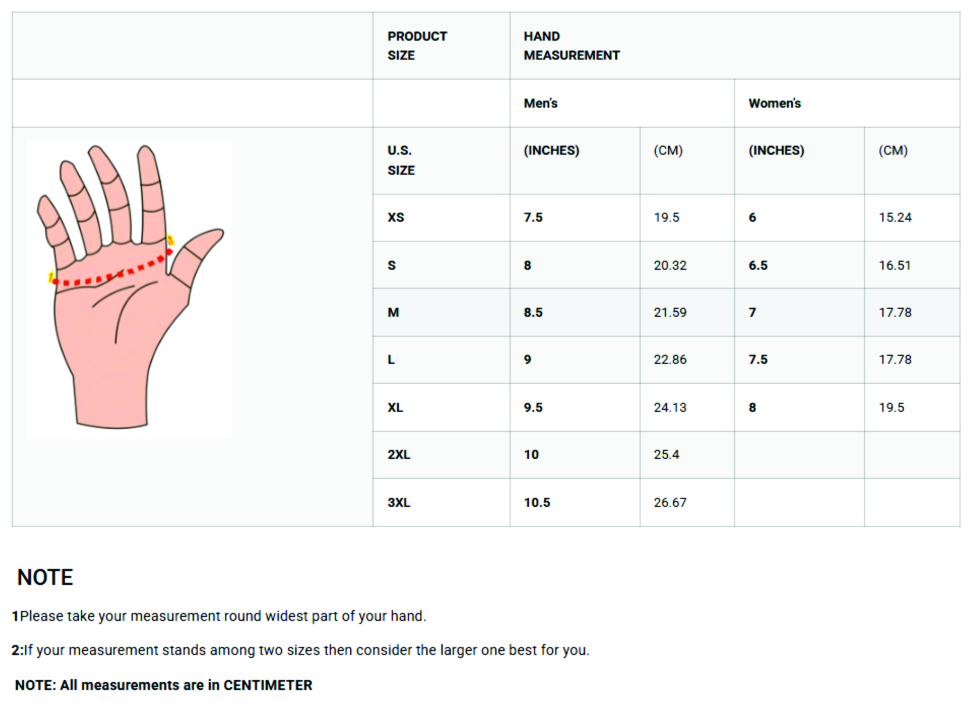Click the HAND MEASUREMENT header cell
This screenshot has height=720, width=975.
pyautogui.click(x=571, y=46)
